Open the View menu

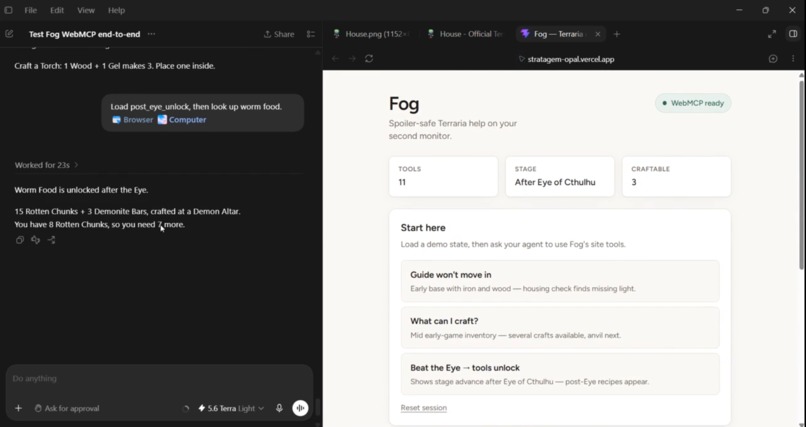[86, 10]
